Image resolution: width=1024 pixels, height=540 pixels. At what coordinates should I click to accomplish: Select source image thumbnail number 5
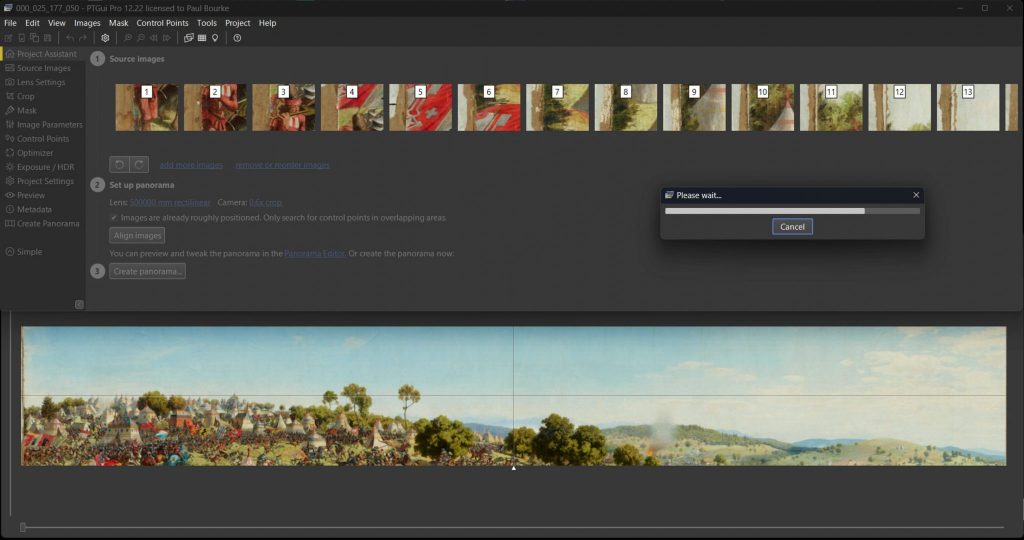point(420,107)
